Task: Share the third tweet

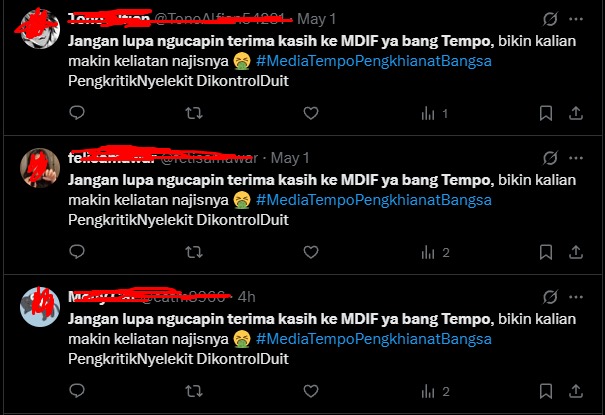Action: [576, 391]
